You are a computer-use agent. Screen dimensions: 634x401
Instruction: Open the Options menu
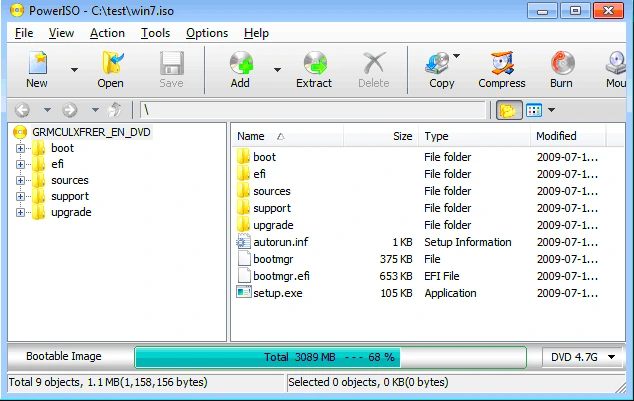point(207,33)
